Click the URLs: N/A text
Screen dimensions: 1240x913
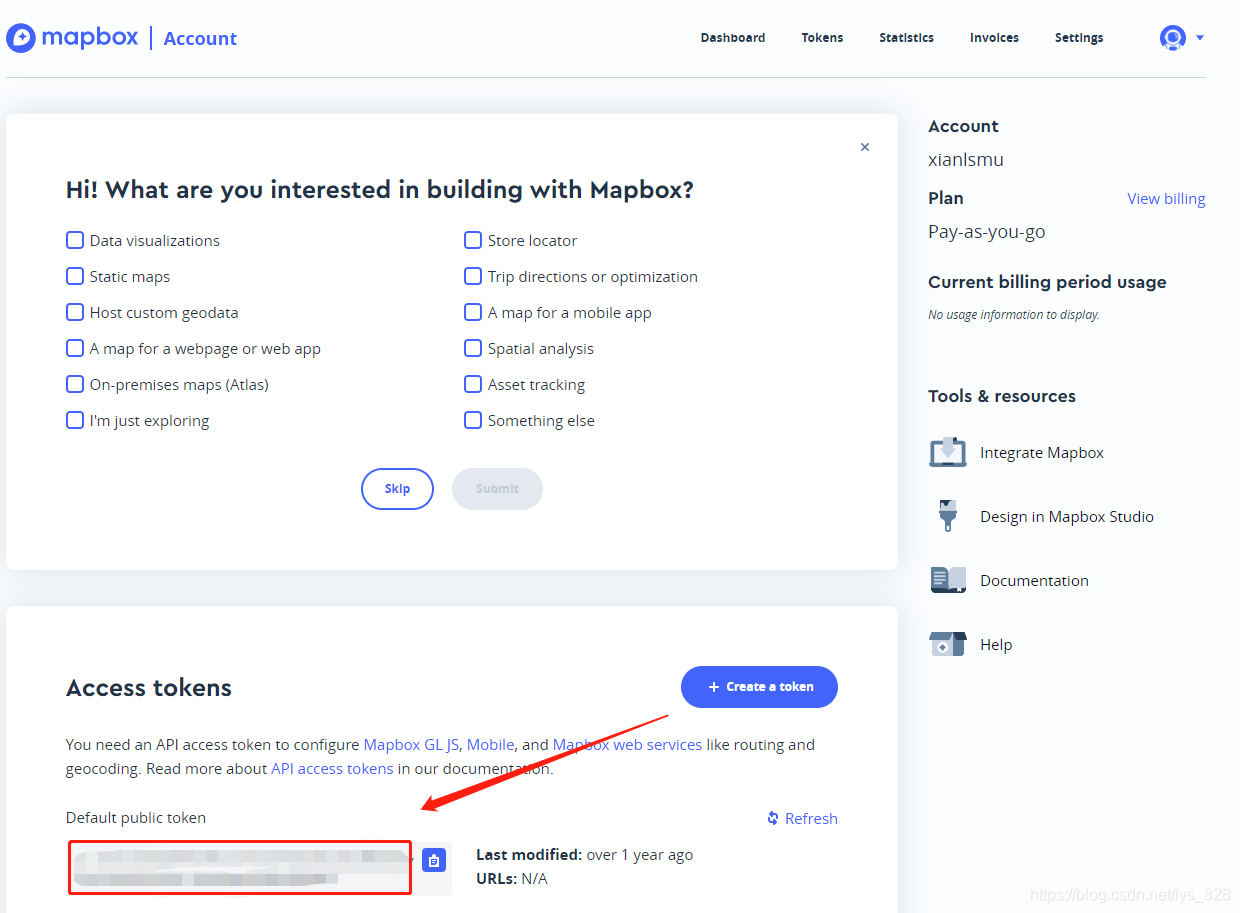coord(512,878)
